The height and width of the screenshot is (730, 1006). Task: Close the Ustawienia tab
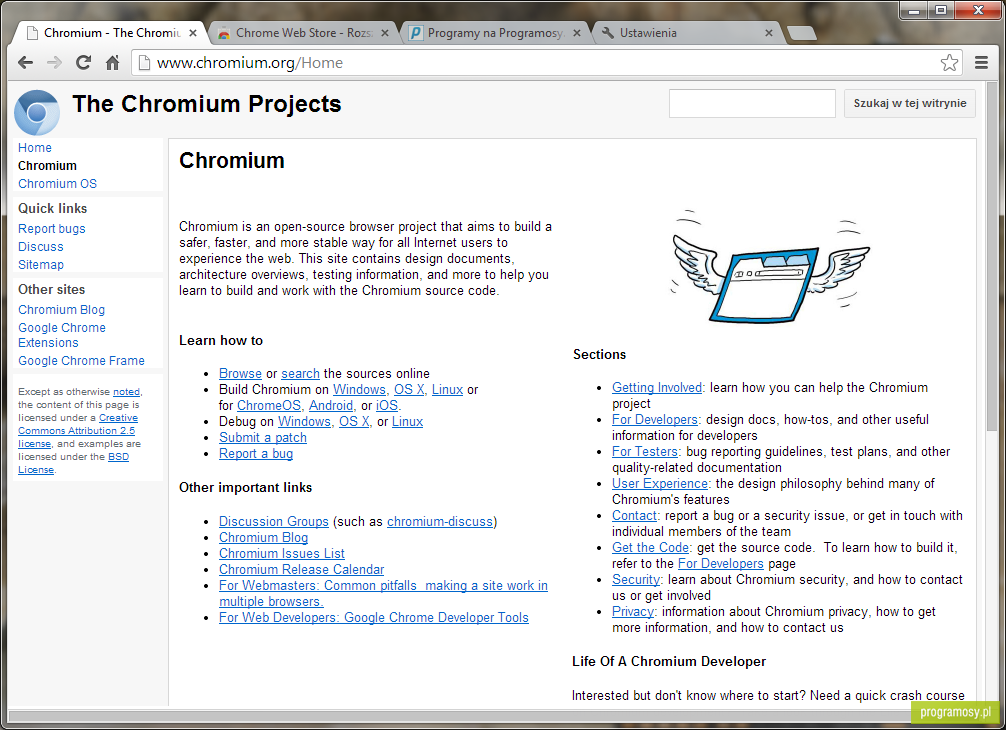point(769,33)
